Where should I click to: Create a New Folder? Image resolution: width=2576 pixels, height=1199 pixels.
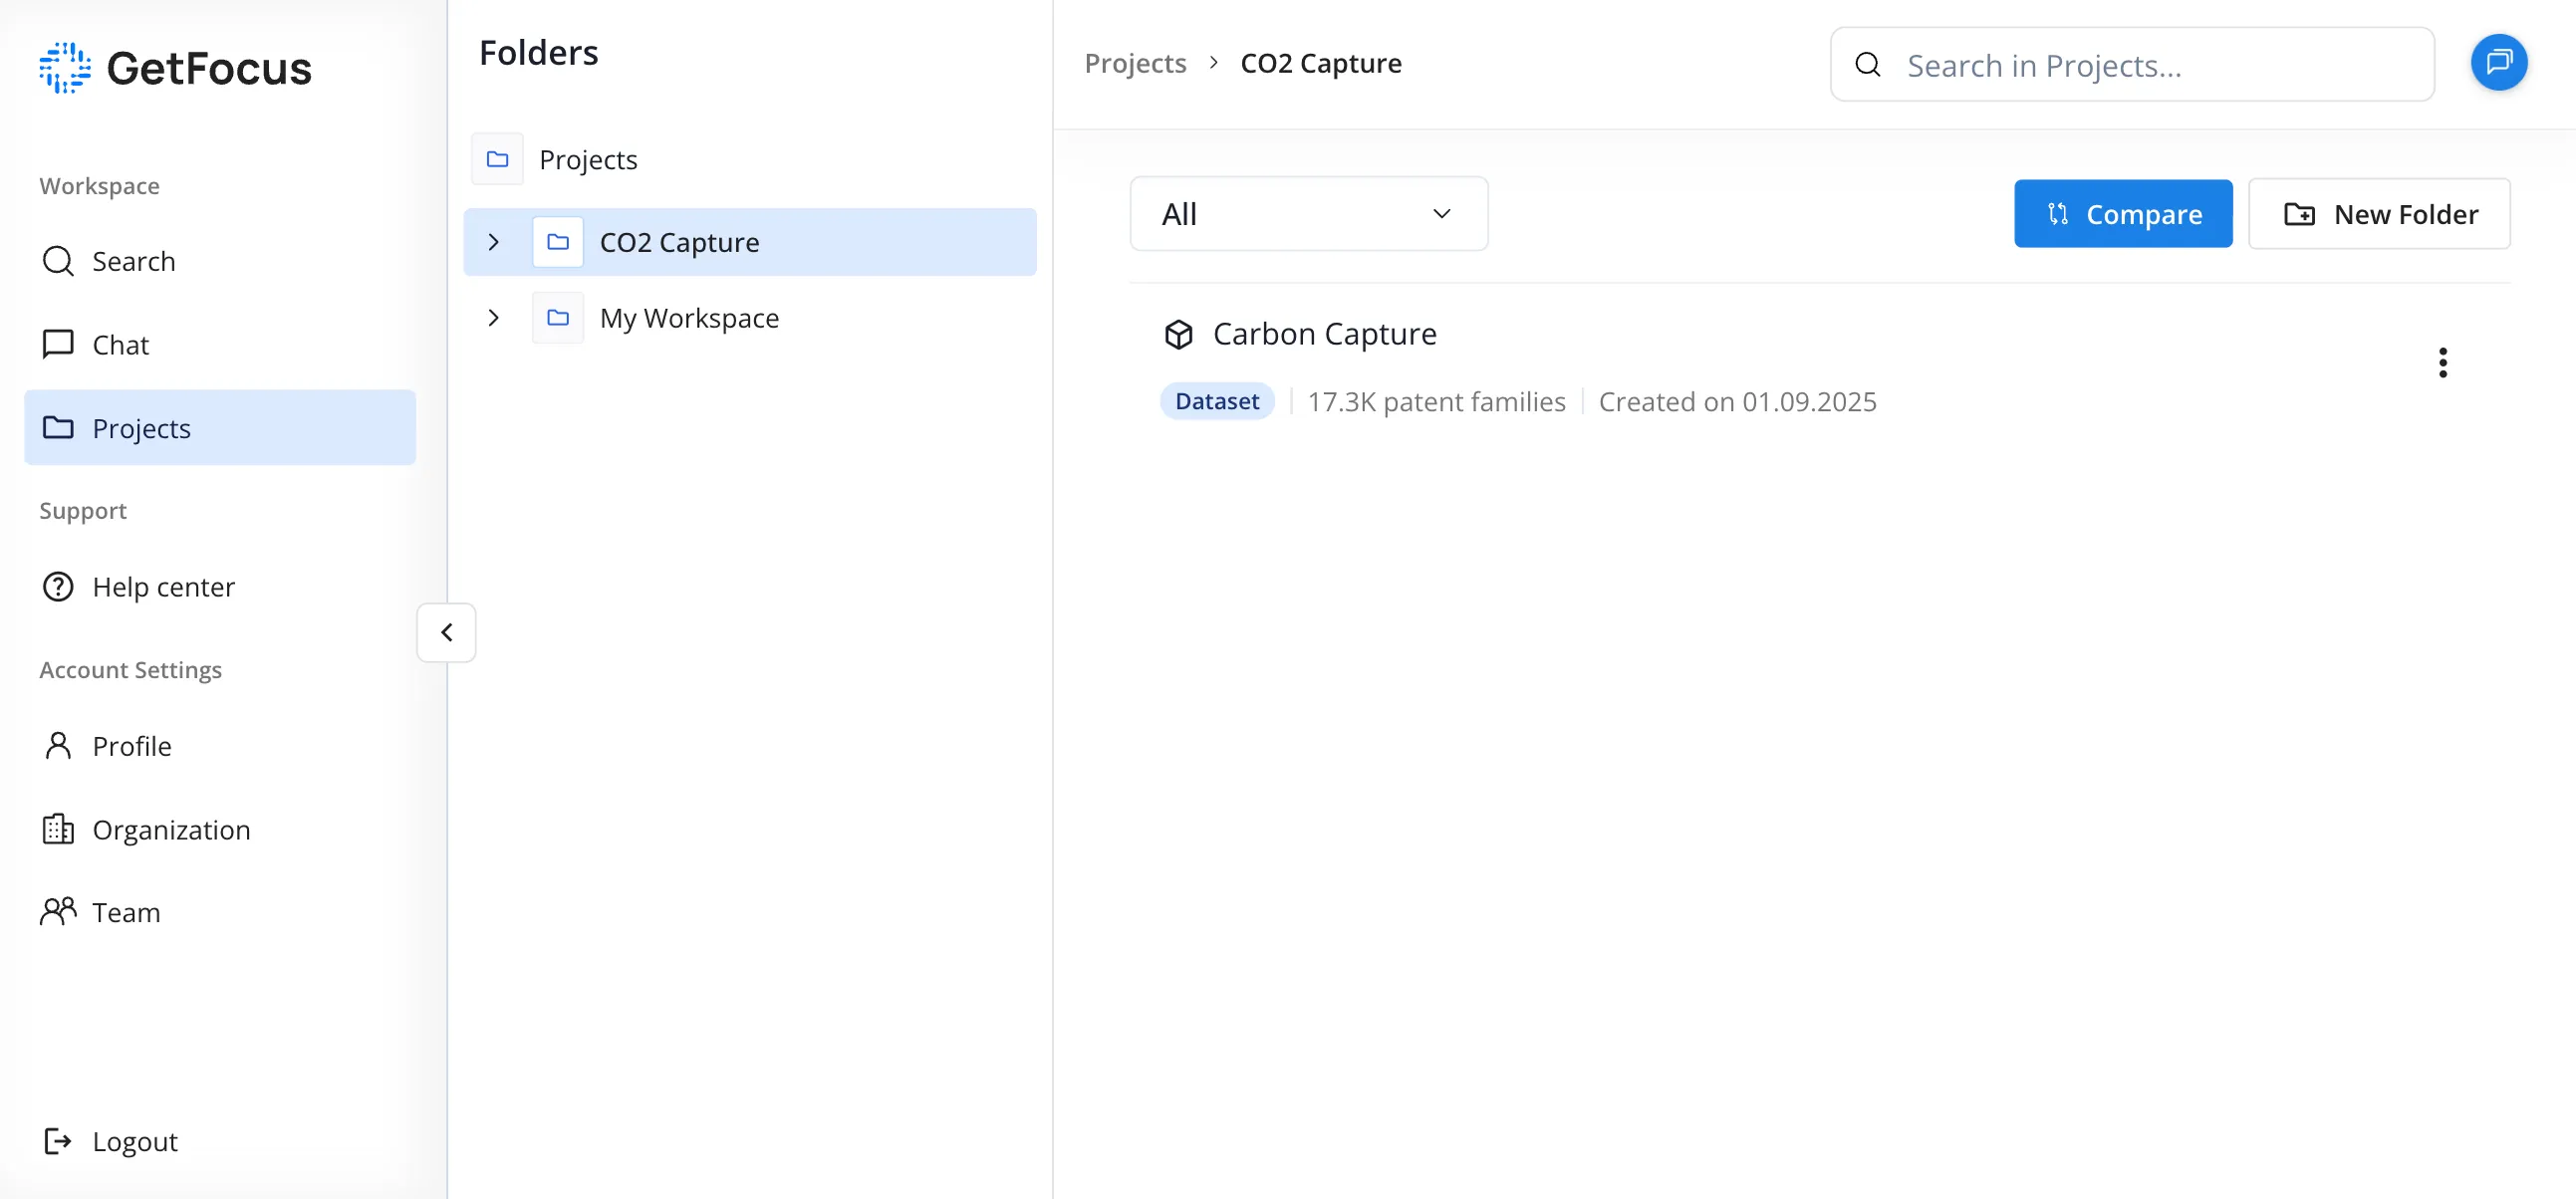coord(2379,214)
